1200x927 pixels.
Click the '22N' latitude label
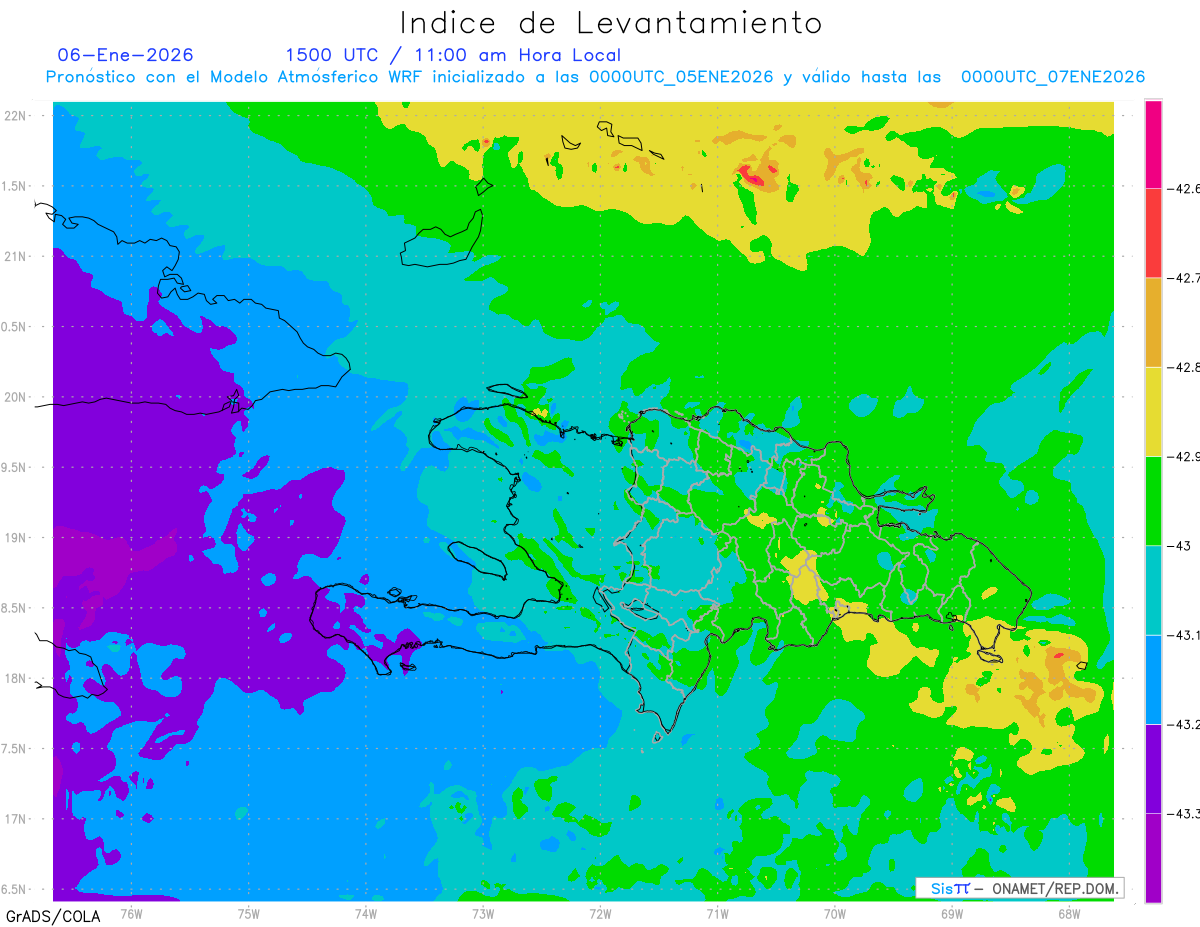[17, 115]
